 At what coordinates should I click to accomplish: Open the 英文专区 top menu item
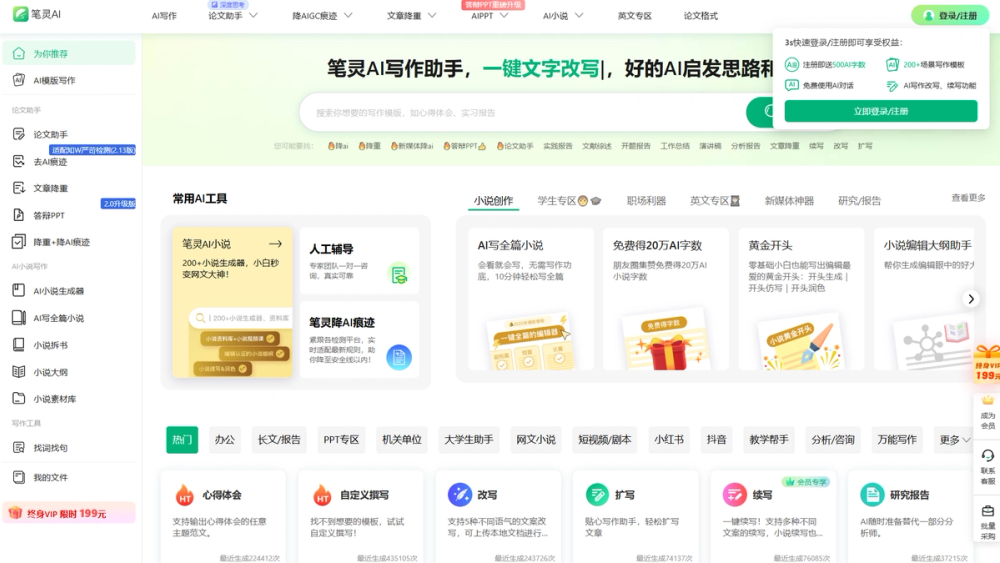635,15
